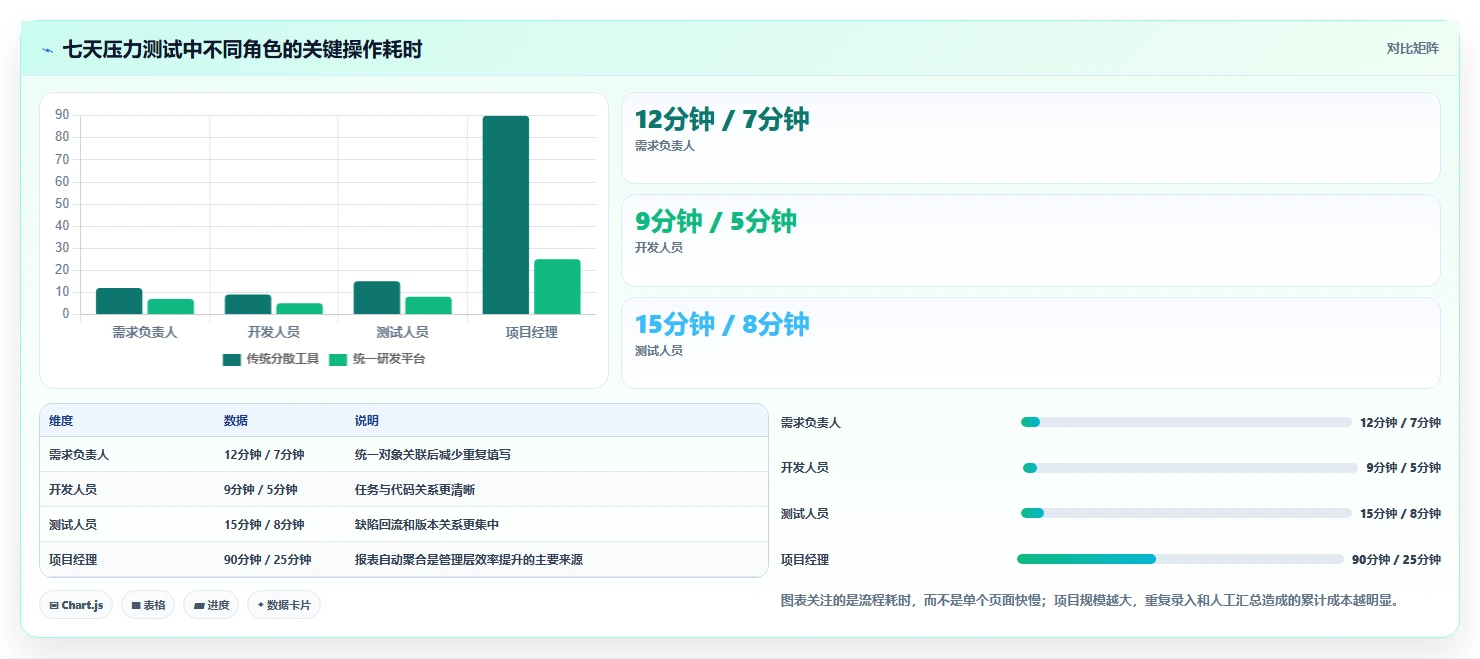Click the table cell 9分钟 / 5分钟
This screenshot has height=659, width=1480.
[261, 490]
